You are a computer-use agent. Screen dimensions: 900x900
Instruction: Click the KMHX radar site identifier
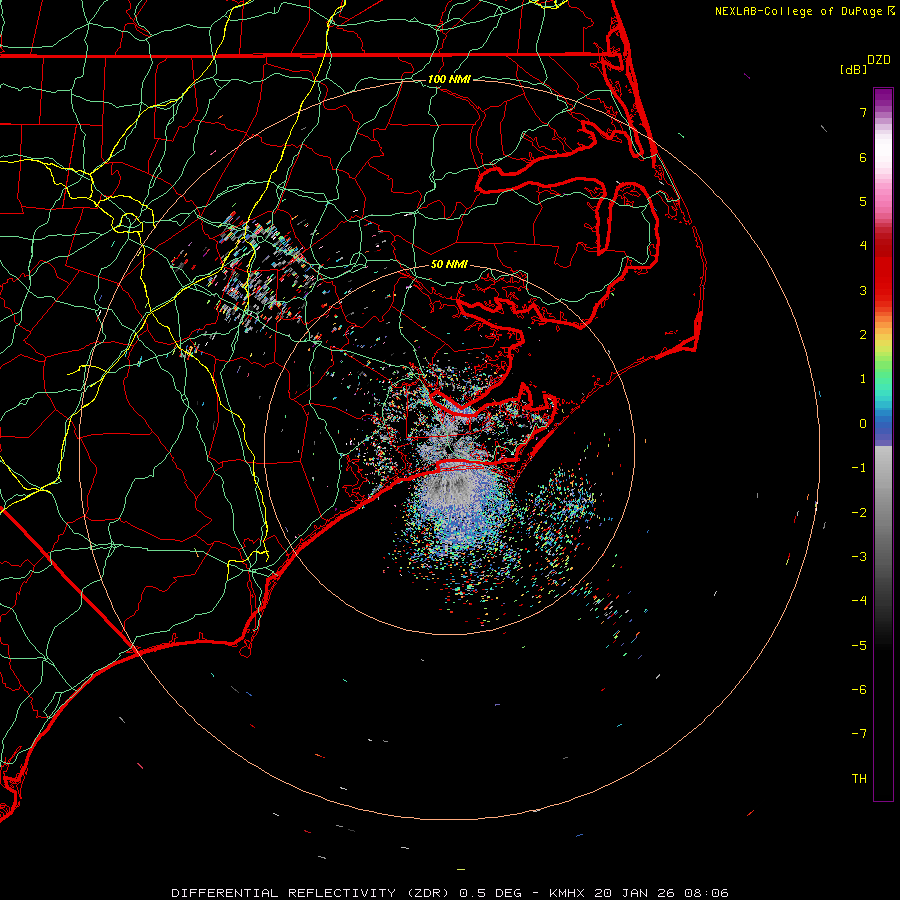tap(568, 893)
